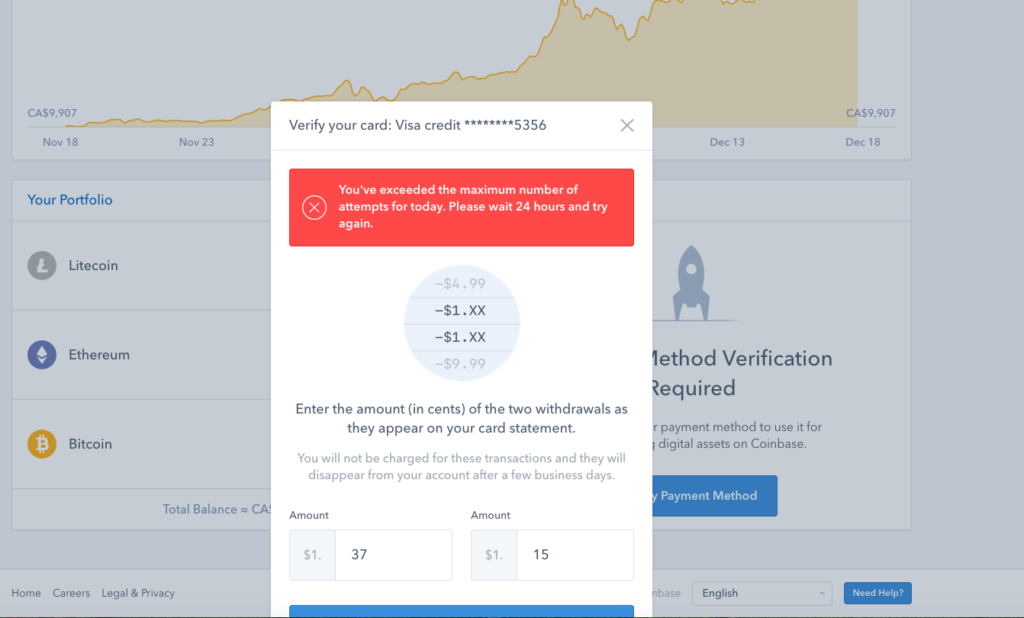Open the Legal & Privacy link

point(138,593)
